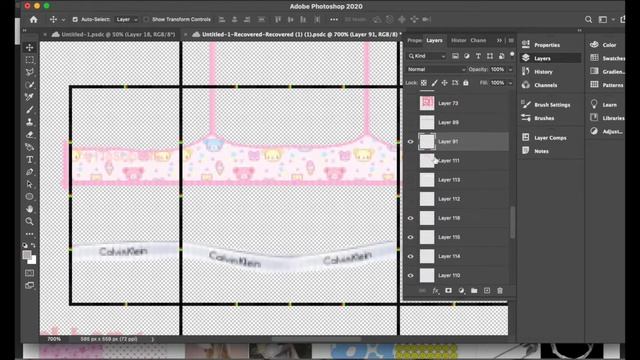Image resolution: width=640 pixels, height=360 pixels.
Task: Open the Edit Toolbar three-dots button
Action: click(x=29, y=234)
